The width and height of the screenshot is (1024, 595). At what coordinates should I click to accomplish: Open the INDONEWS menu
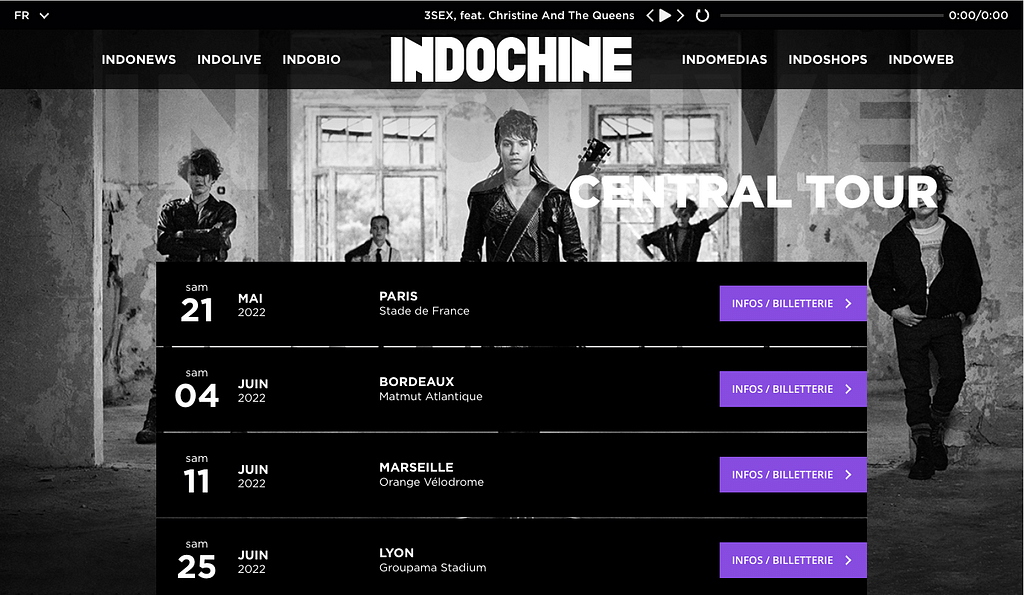click(x=139, y=59)
